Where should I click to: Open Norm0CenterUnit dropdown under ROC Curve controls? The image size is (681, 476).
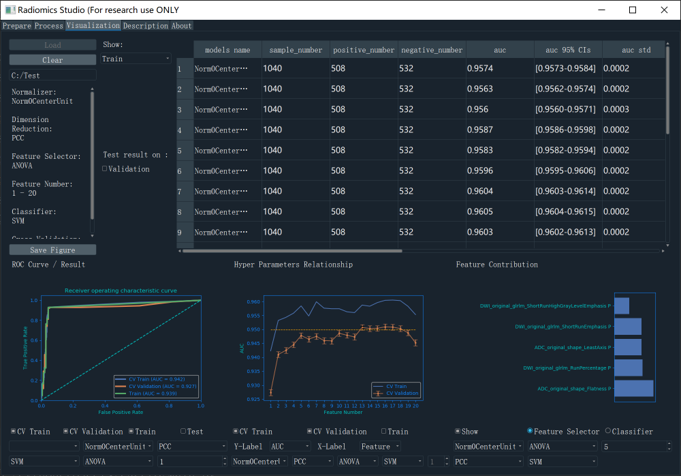[x=118, y=446]
